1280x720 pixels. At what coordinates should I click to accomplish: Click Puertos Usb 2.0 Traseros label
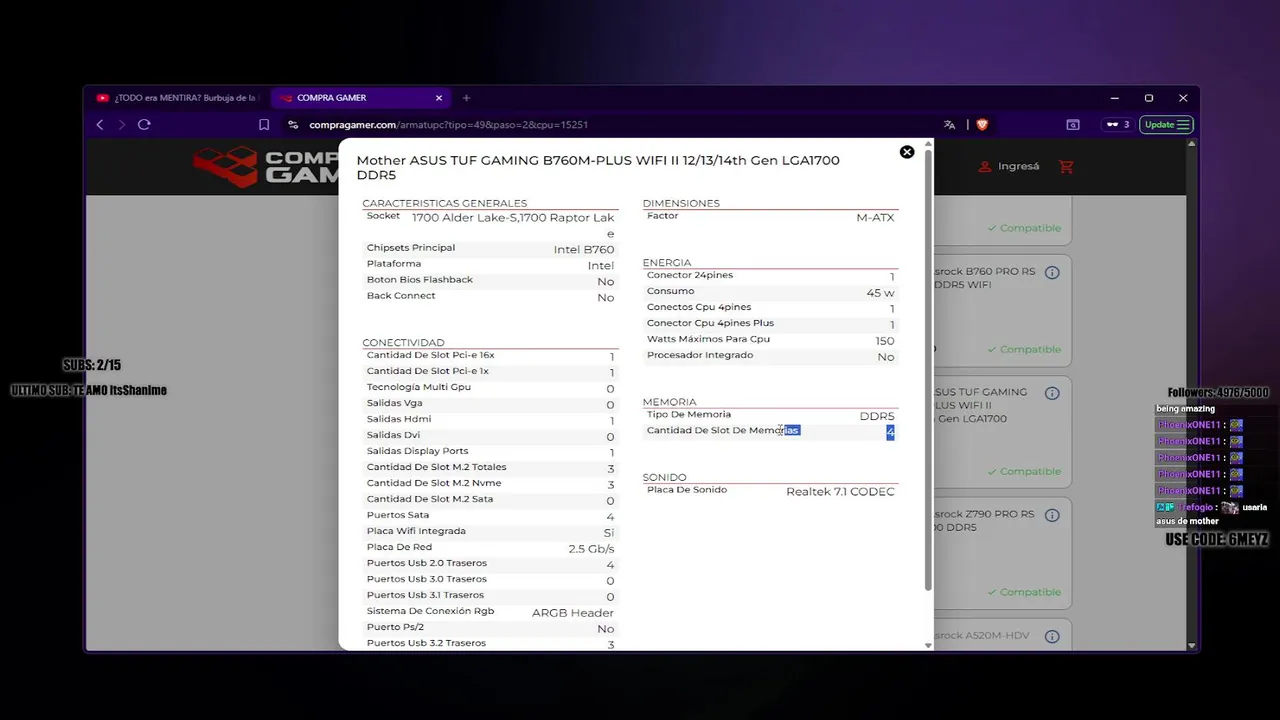tap(426, 563)
